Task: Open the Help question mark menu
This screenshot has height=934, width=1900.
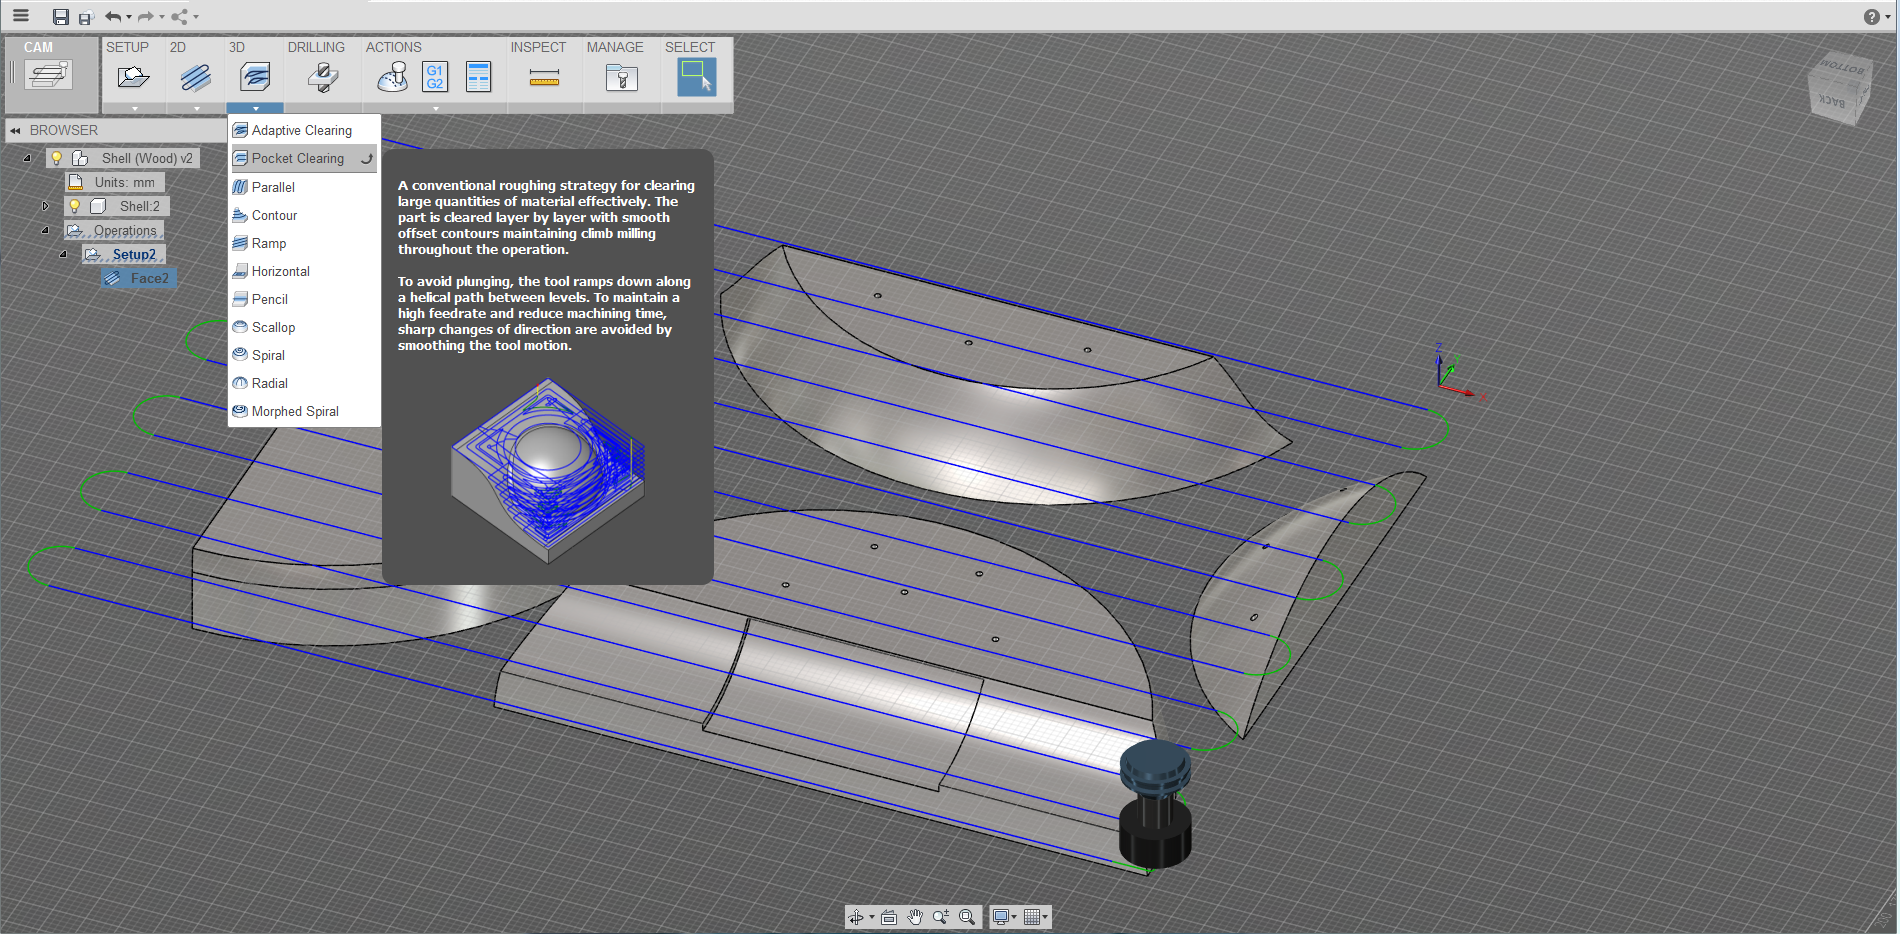Action: (x=1871, y=17)
